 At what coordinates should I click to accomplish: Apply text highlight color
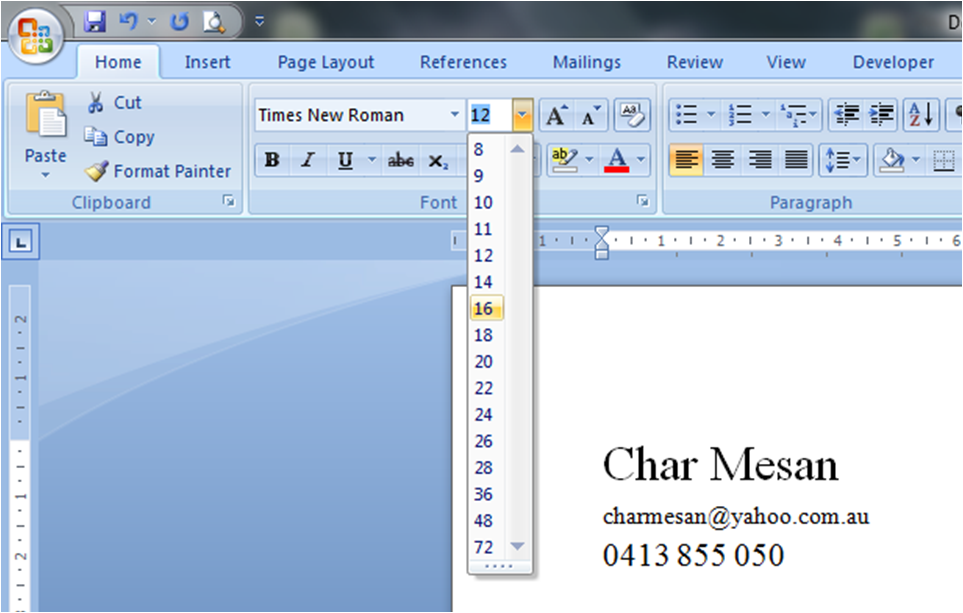click(x=564, y=160)
